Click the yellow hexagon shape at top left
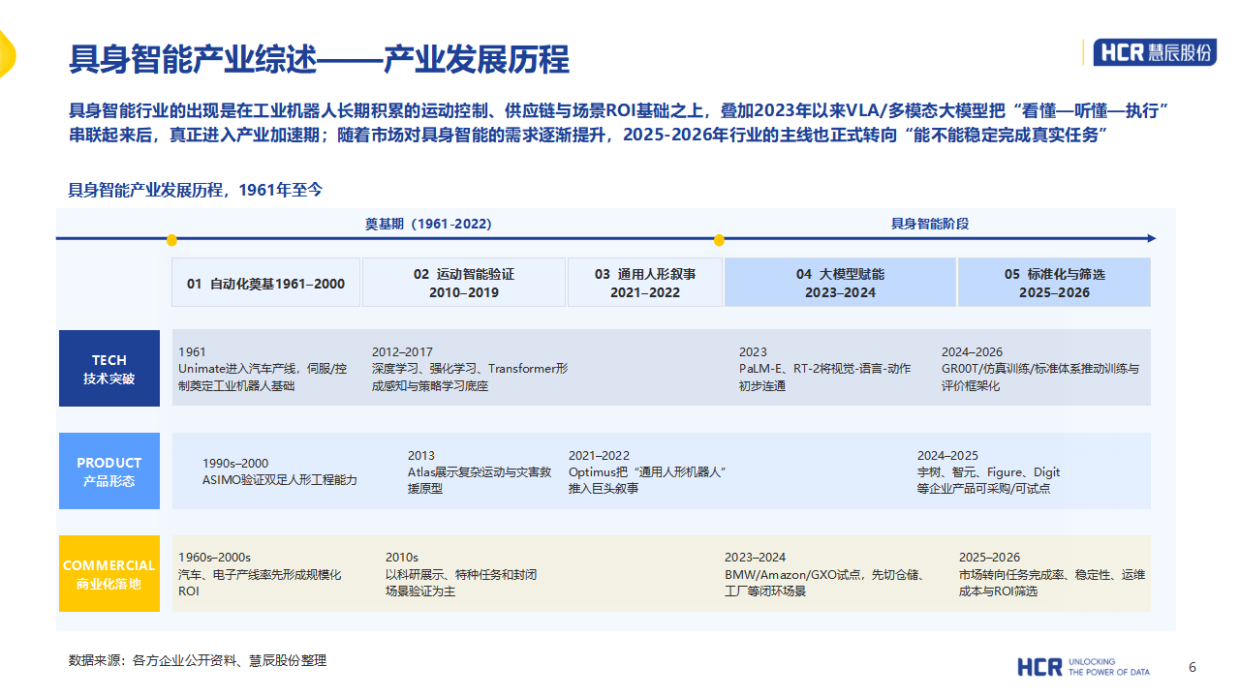 [x=7, y=54]
